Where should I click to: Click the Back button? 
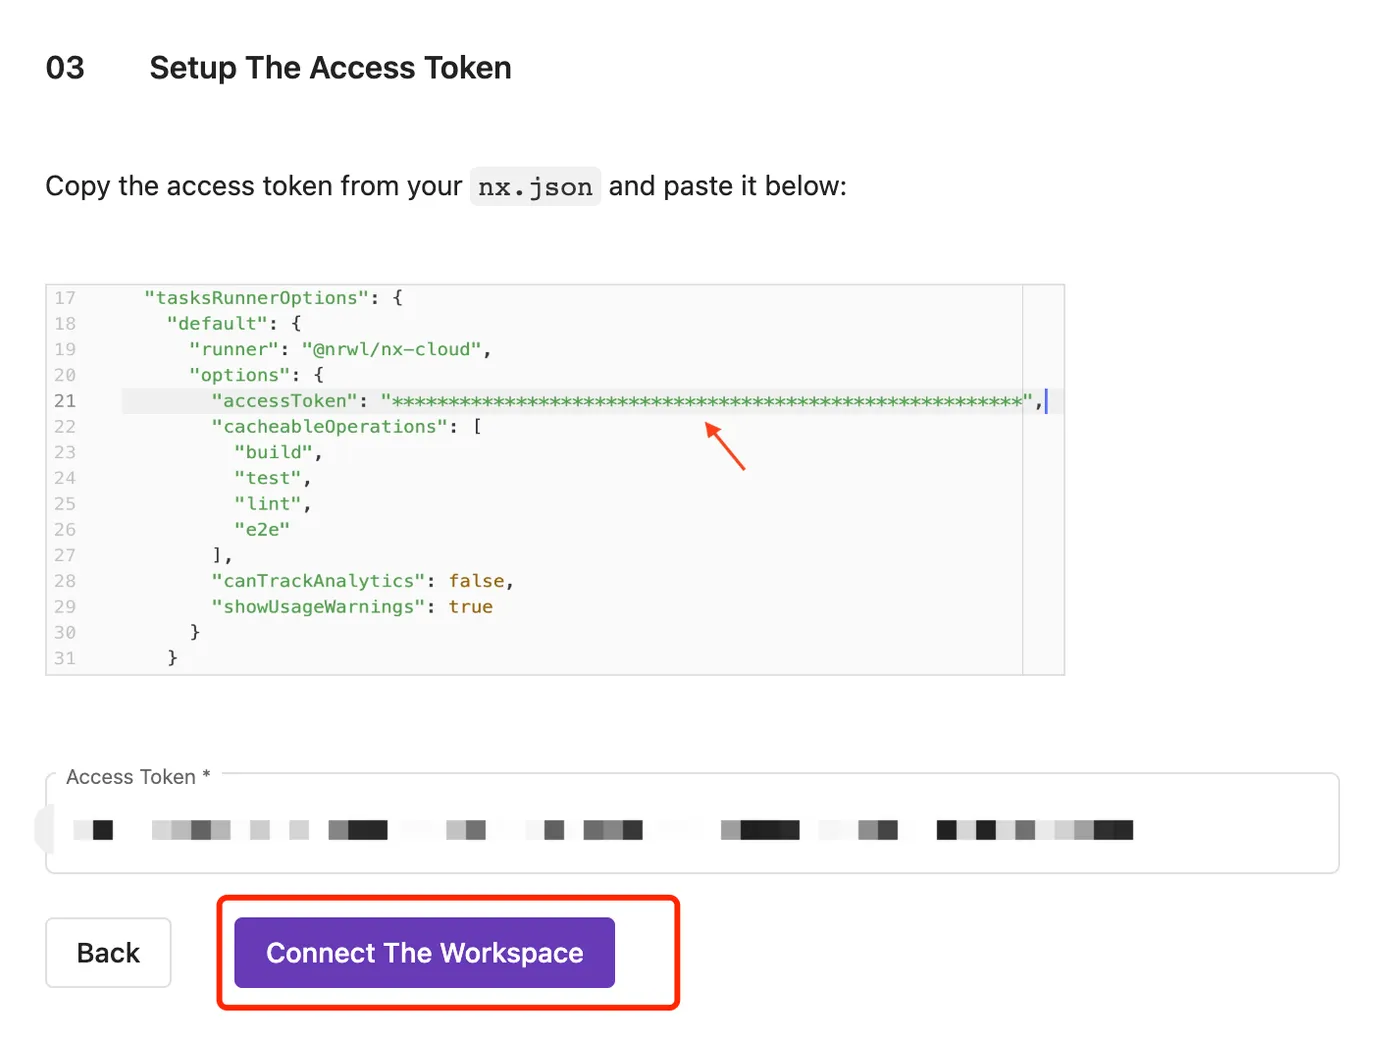click(108, 952)
